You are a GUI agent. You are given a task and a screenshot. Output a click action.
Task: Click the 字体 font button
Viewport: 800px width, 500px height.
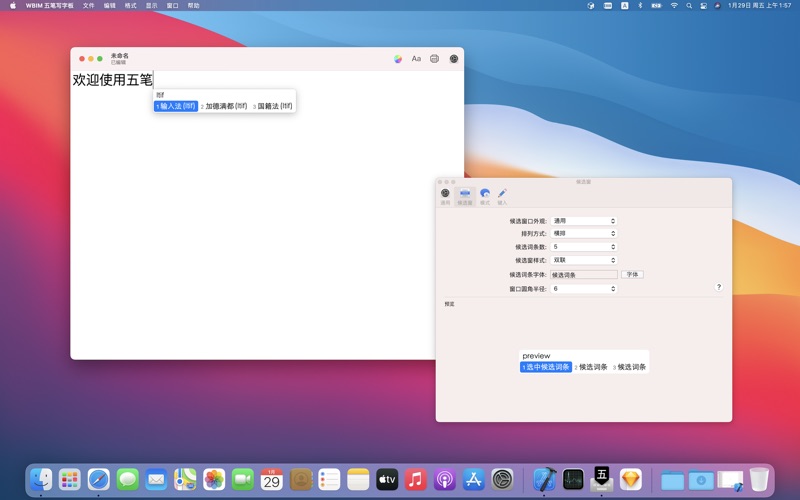click(632, 274)
